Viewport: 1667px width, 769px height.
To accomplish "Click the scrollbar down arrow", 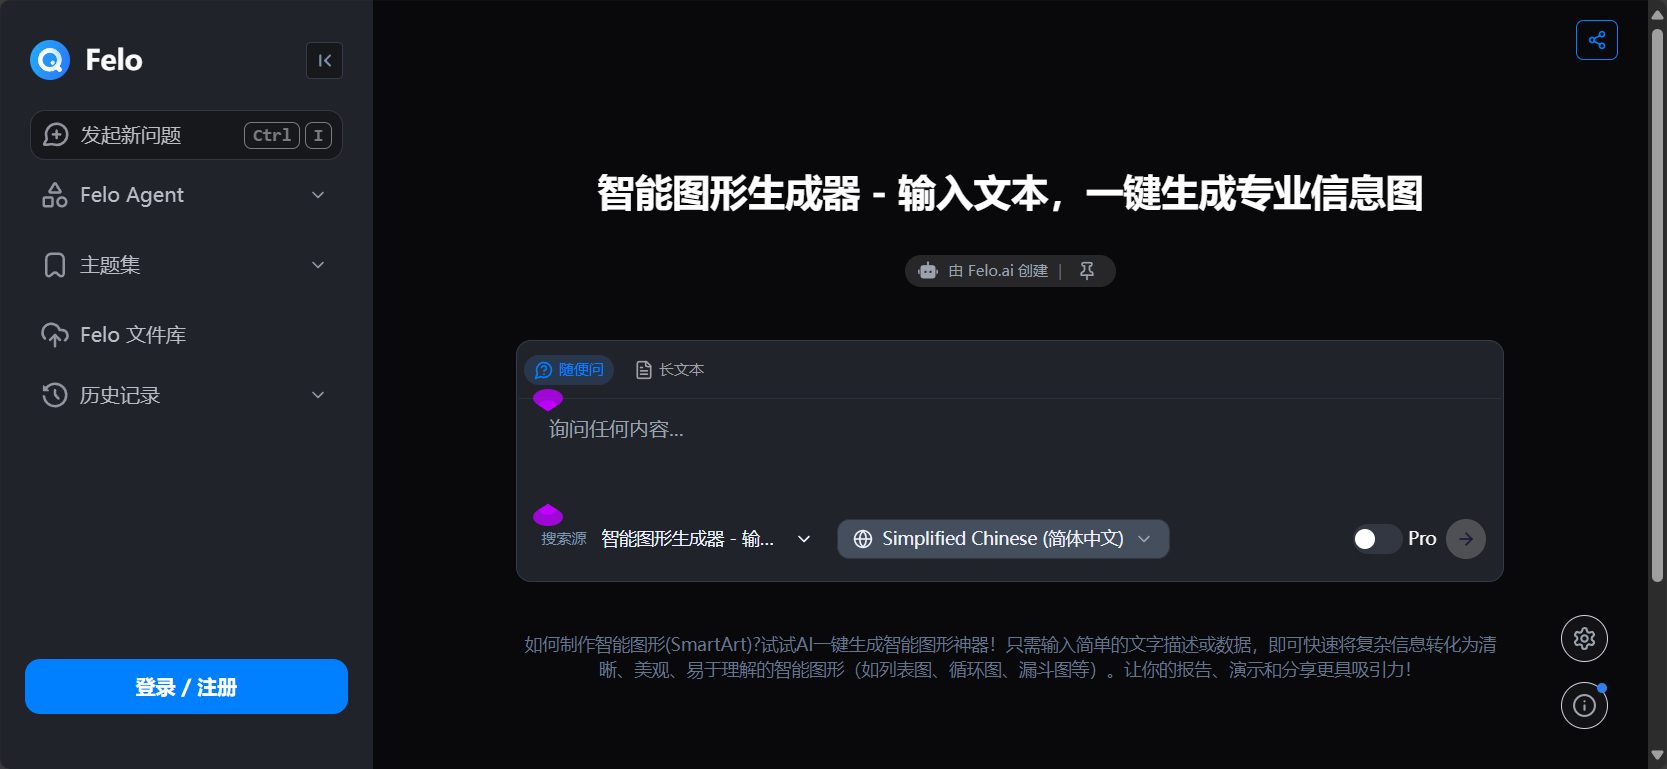I will click(1657, 756).
